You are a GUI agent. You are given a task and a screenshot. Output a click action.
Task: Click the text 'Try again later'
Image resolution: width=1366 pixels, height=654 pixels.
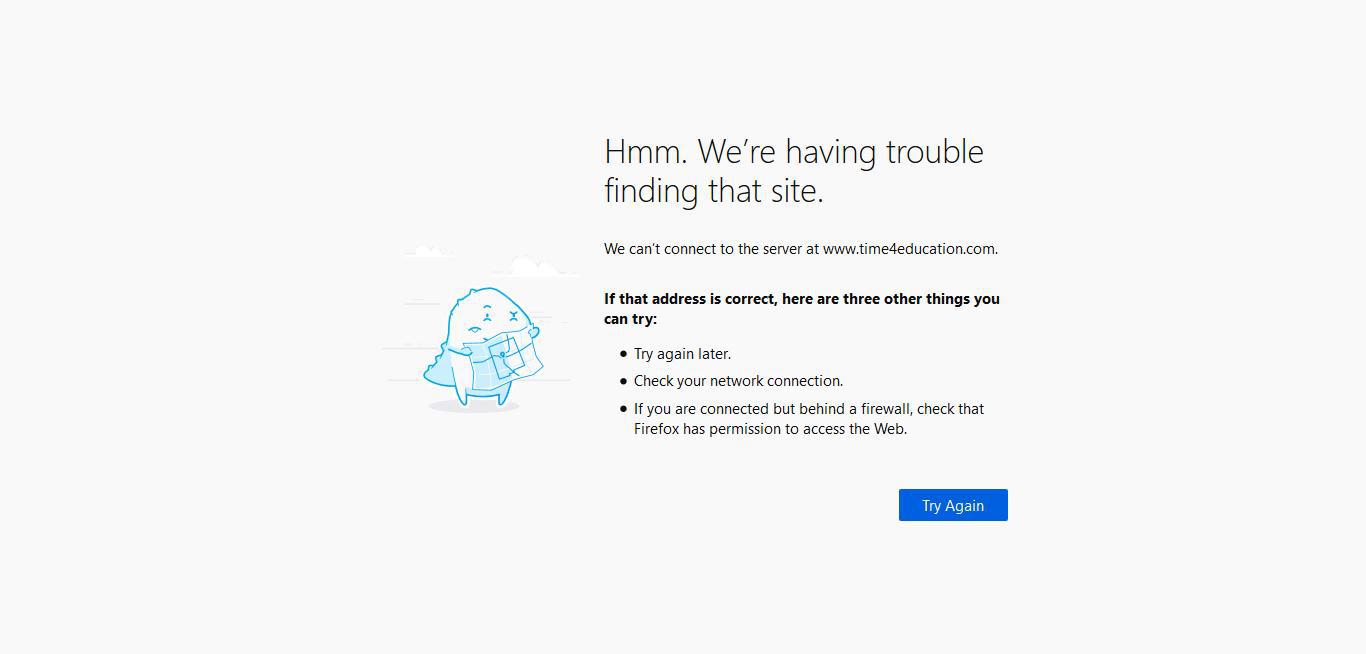click(x=682, y=353)
